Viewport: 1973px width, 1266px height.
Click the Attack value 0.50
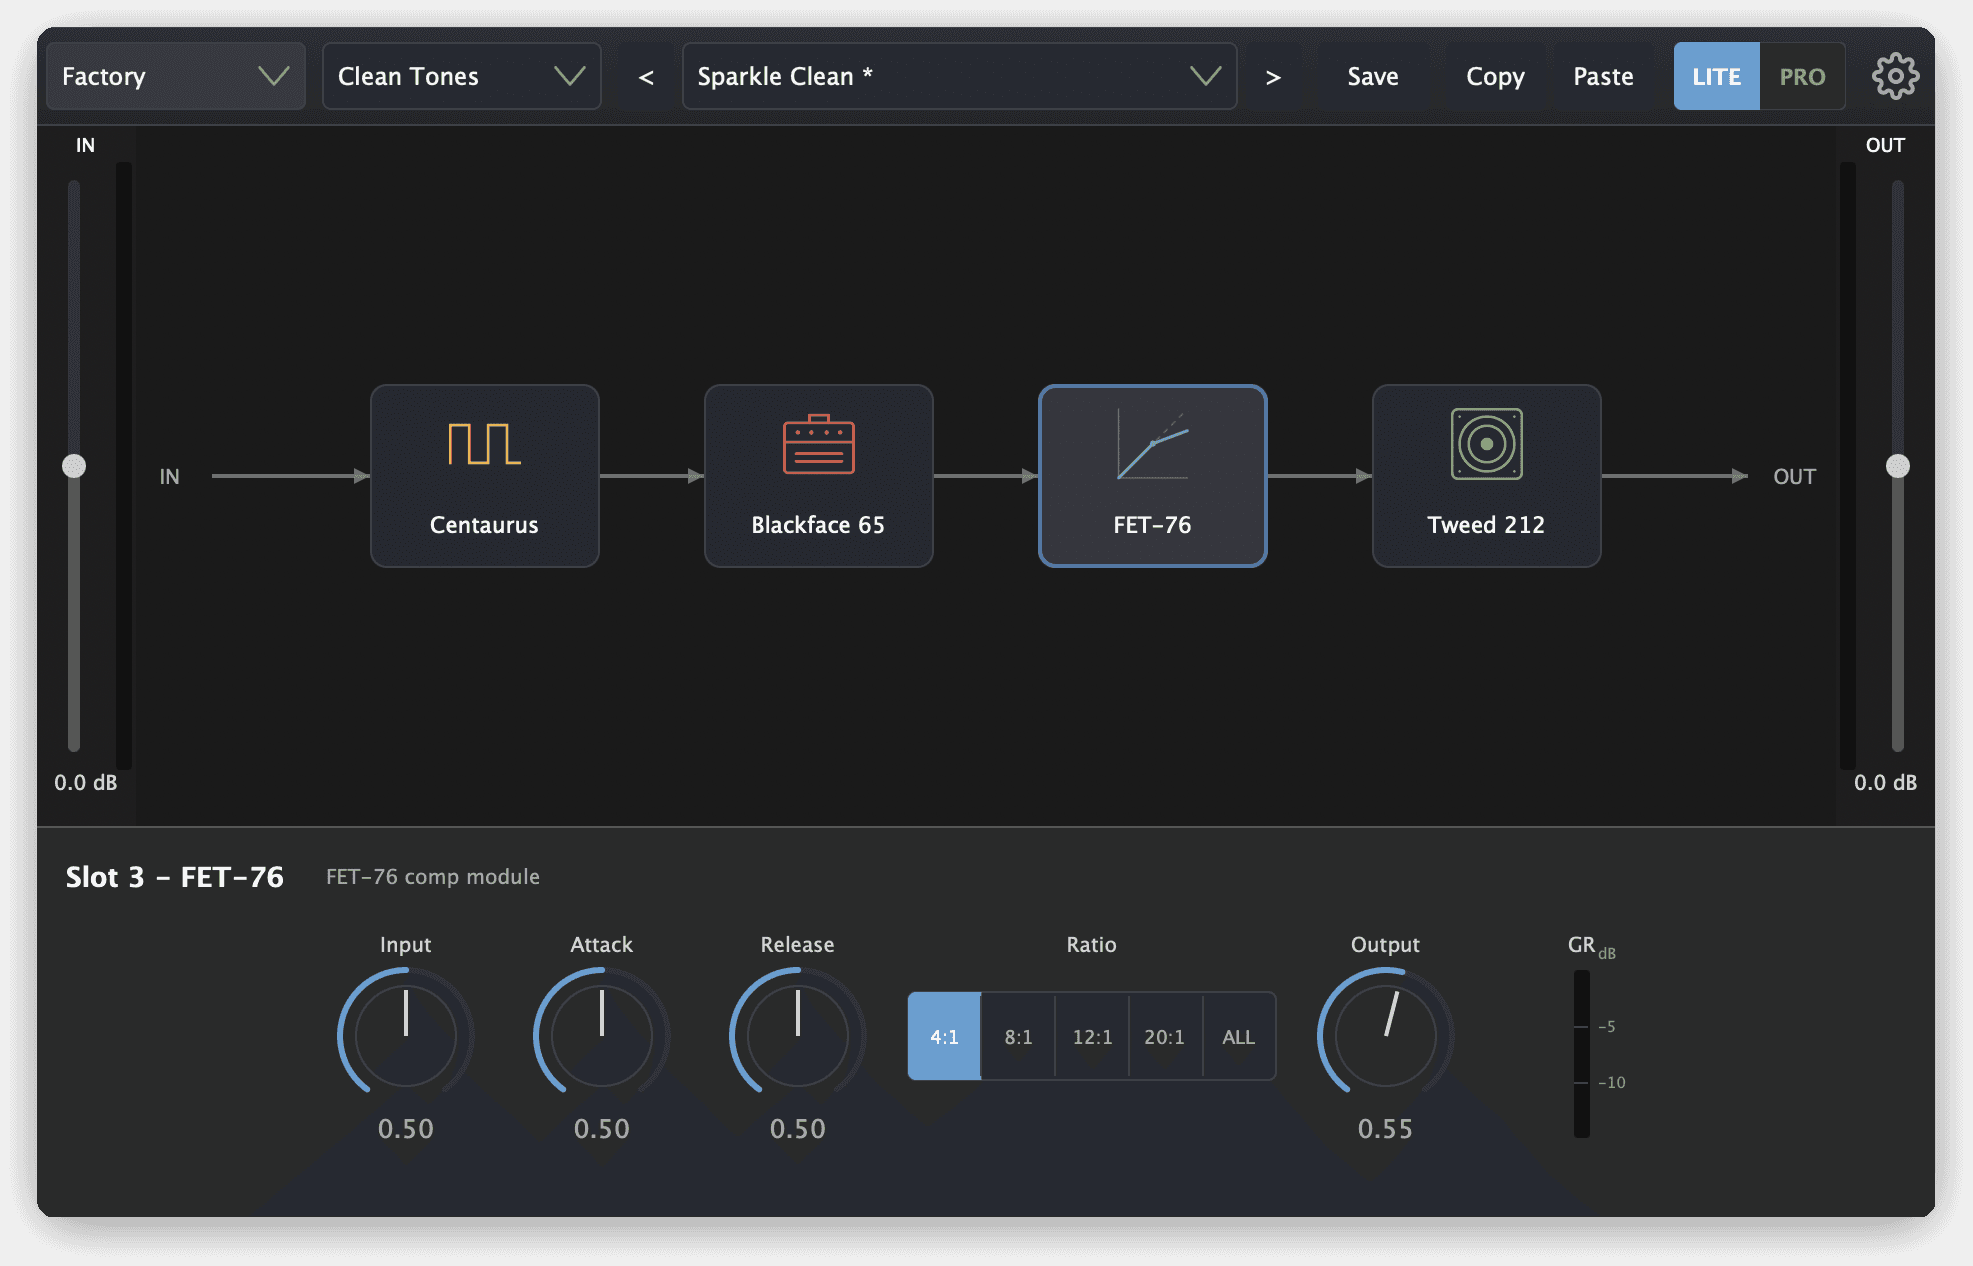coord(601,1129)
